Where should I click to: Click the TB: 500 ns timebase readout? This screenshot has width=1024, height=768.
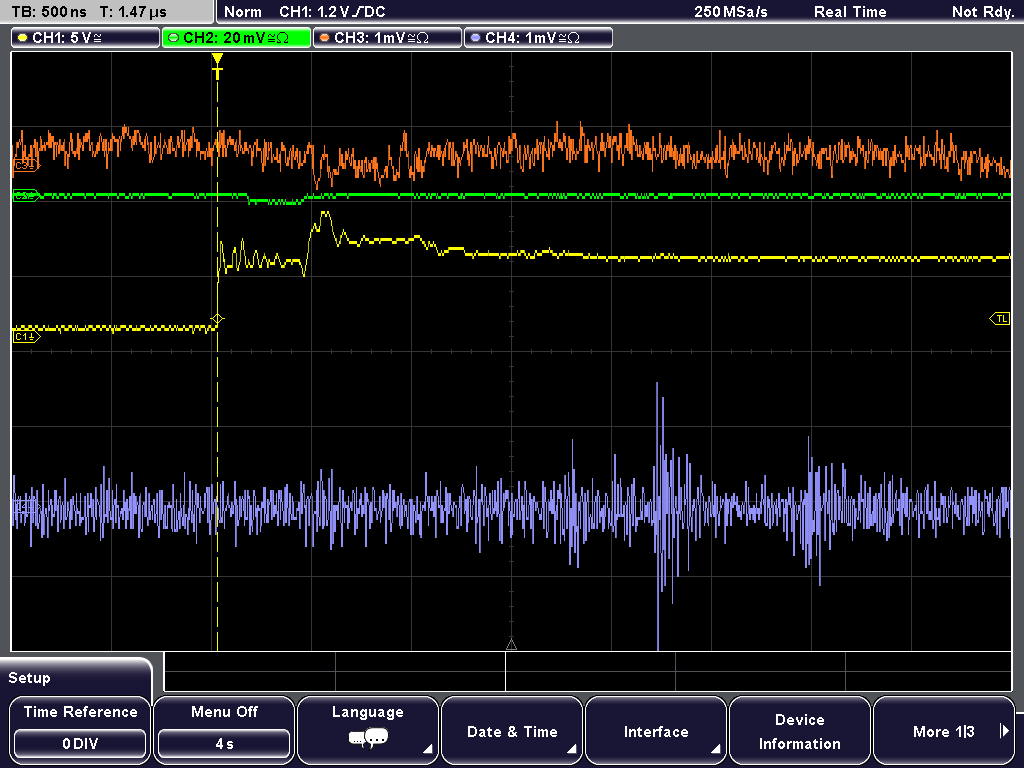(49, 12)
